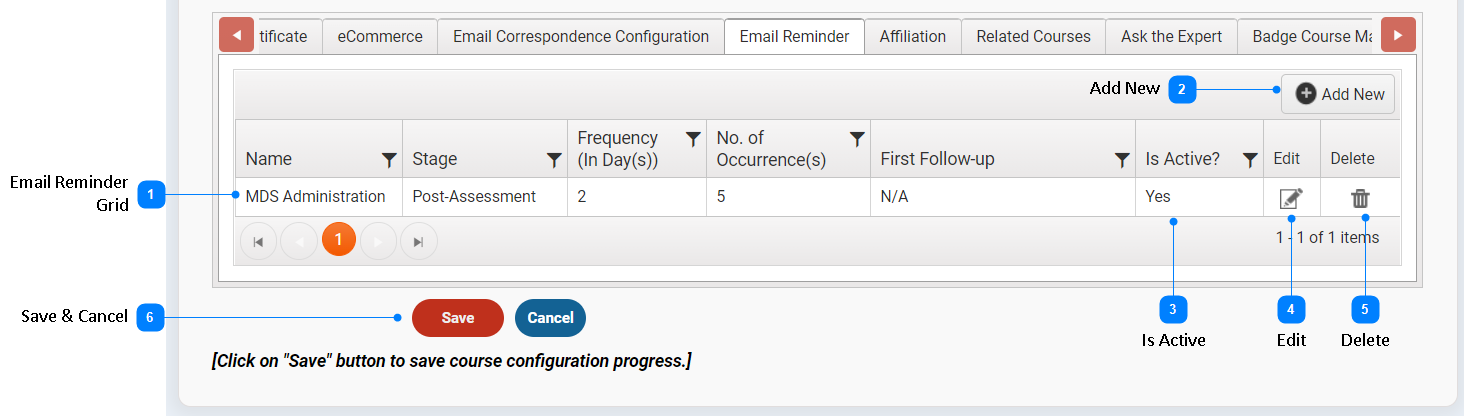This screenshot has width=1464, height=416.
Task: Go to last page of grid
Action: [418, 241]
